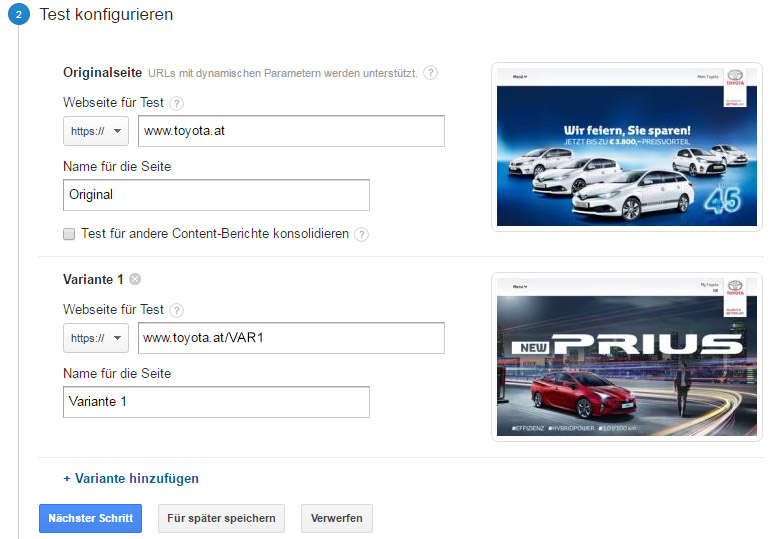The height and width of the screenshot is (539, 778).
Task: Focus the www.toyota.at/VAR1 URL field
Action: [x=291, y=338]
